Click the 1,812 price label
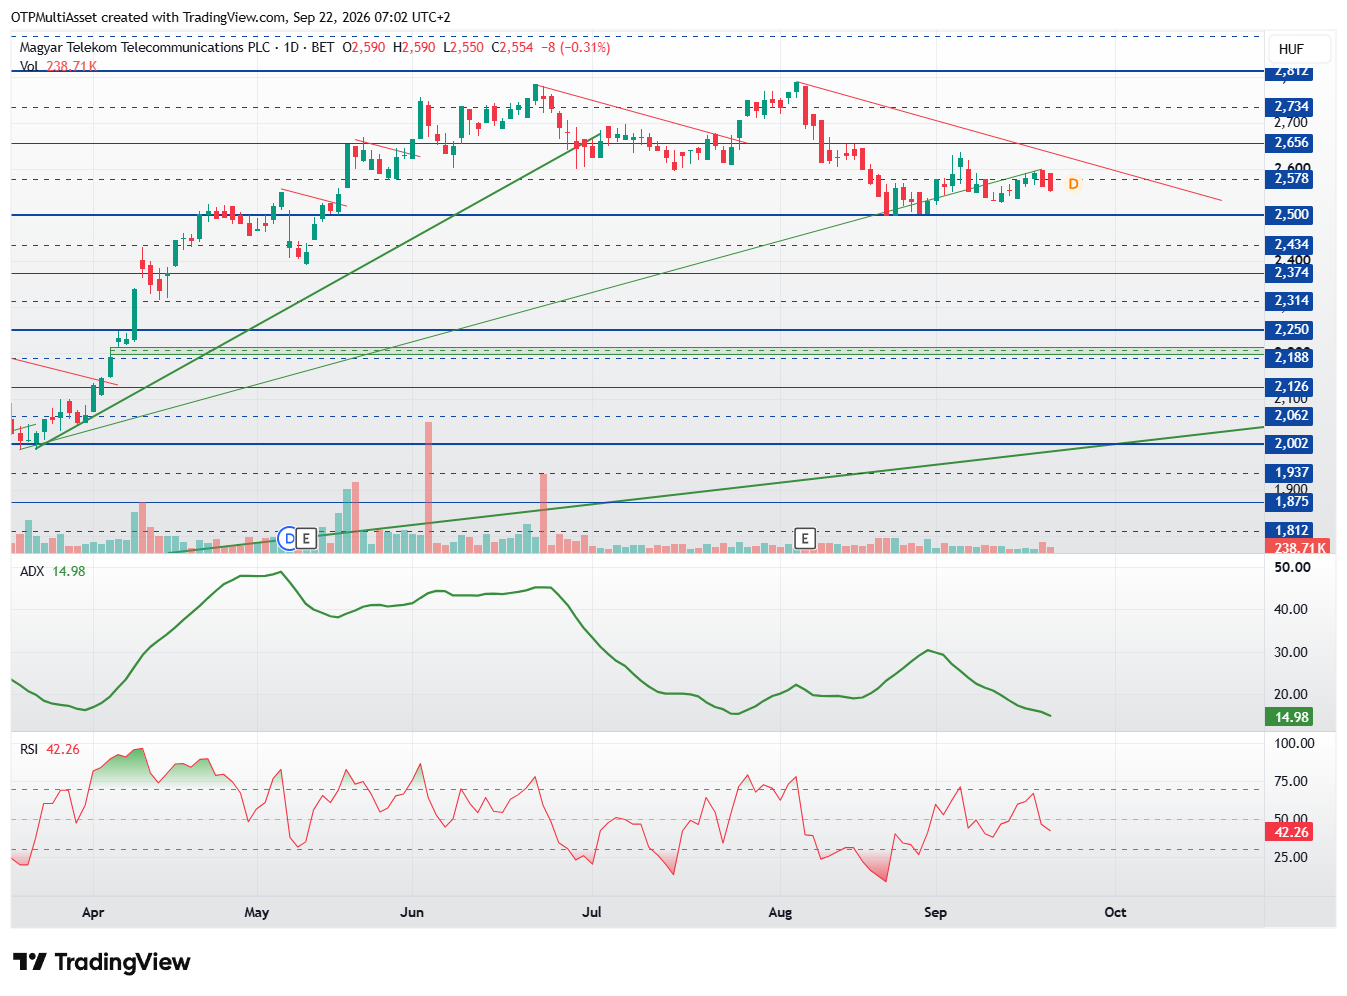The width and height of the screenshot is (1347, 996). (1291, 531)
